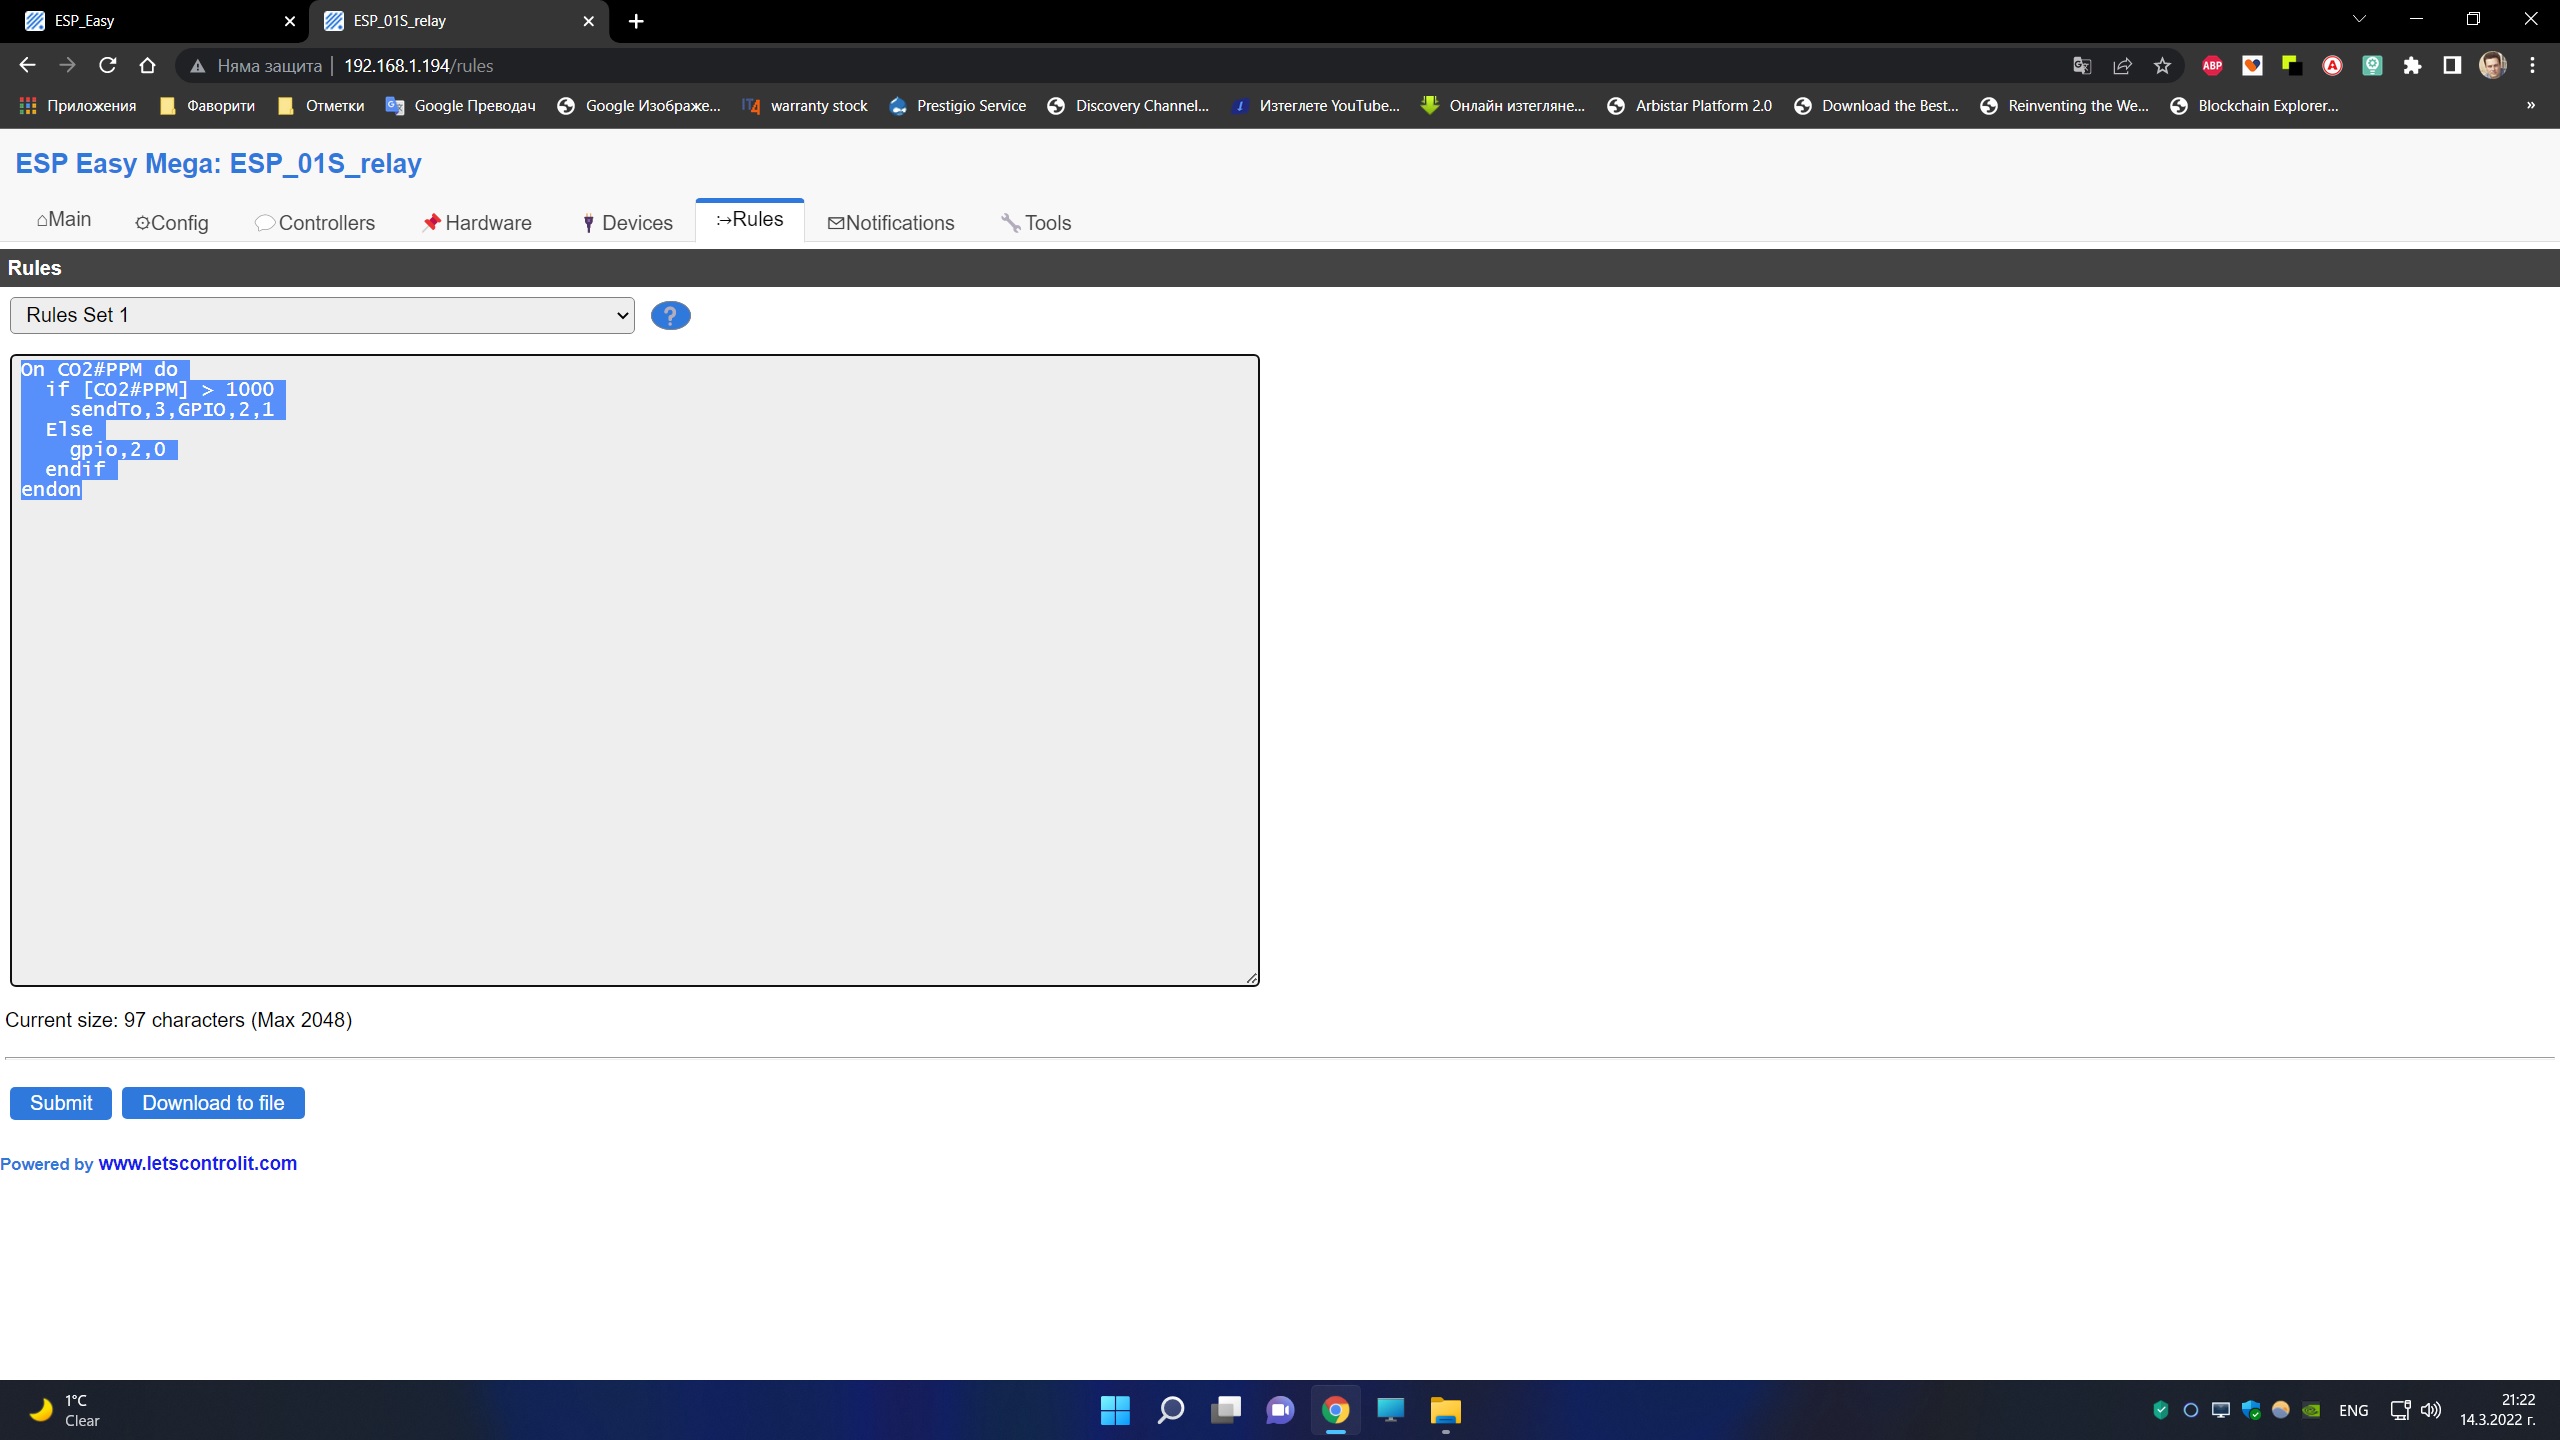
Task: Click the www.letscontrolit.com link
Action: tap(197, 1162)
